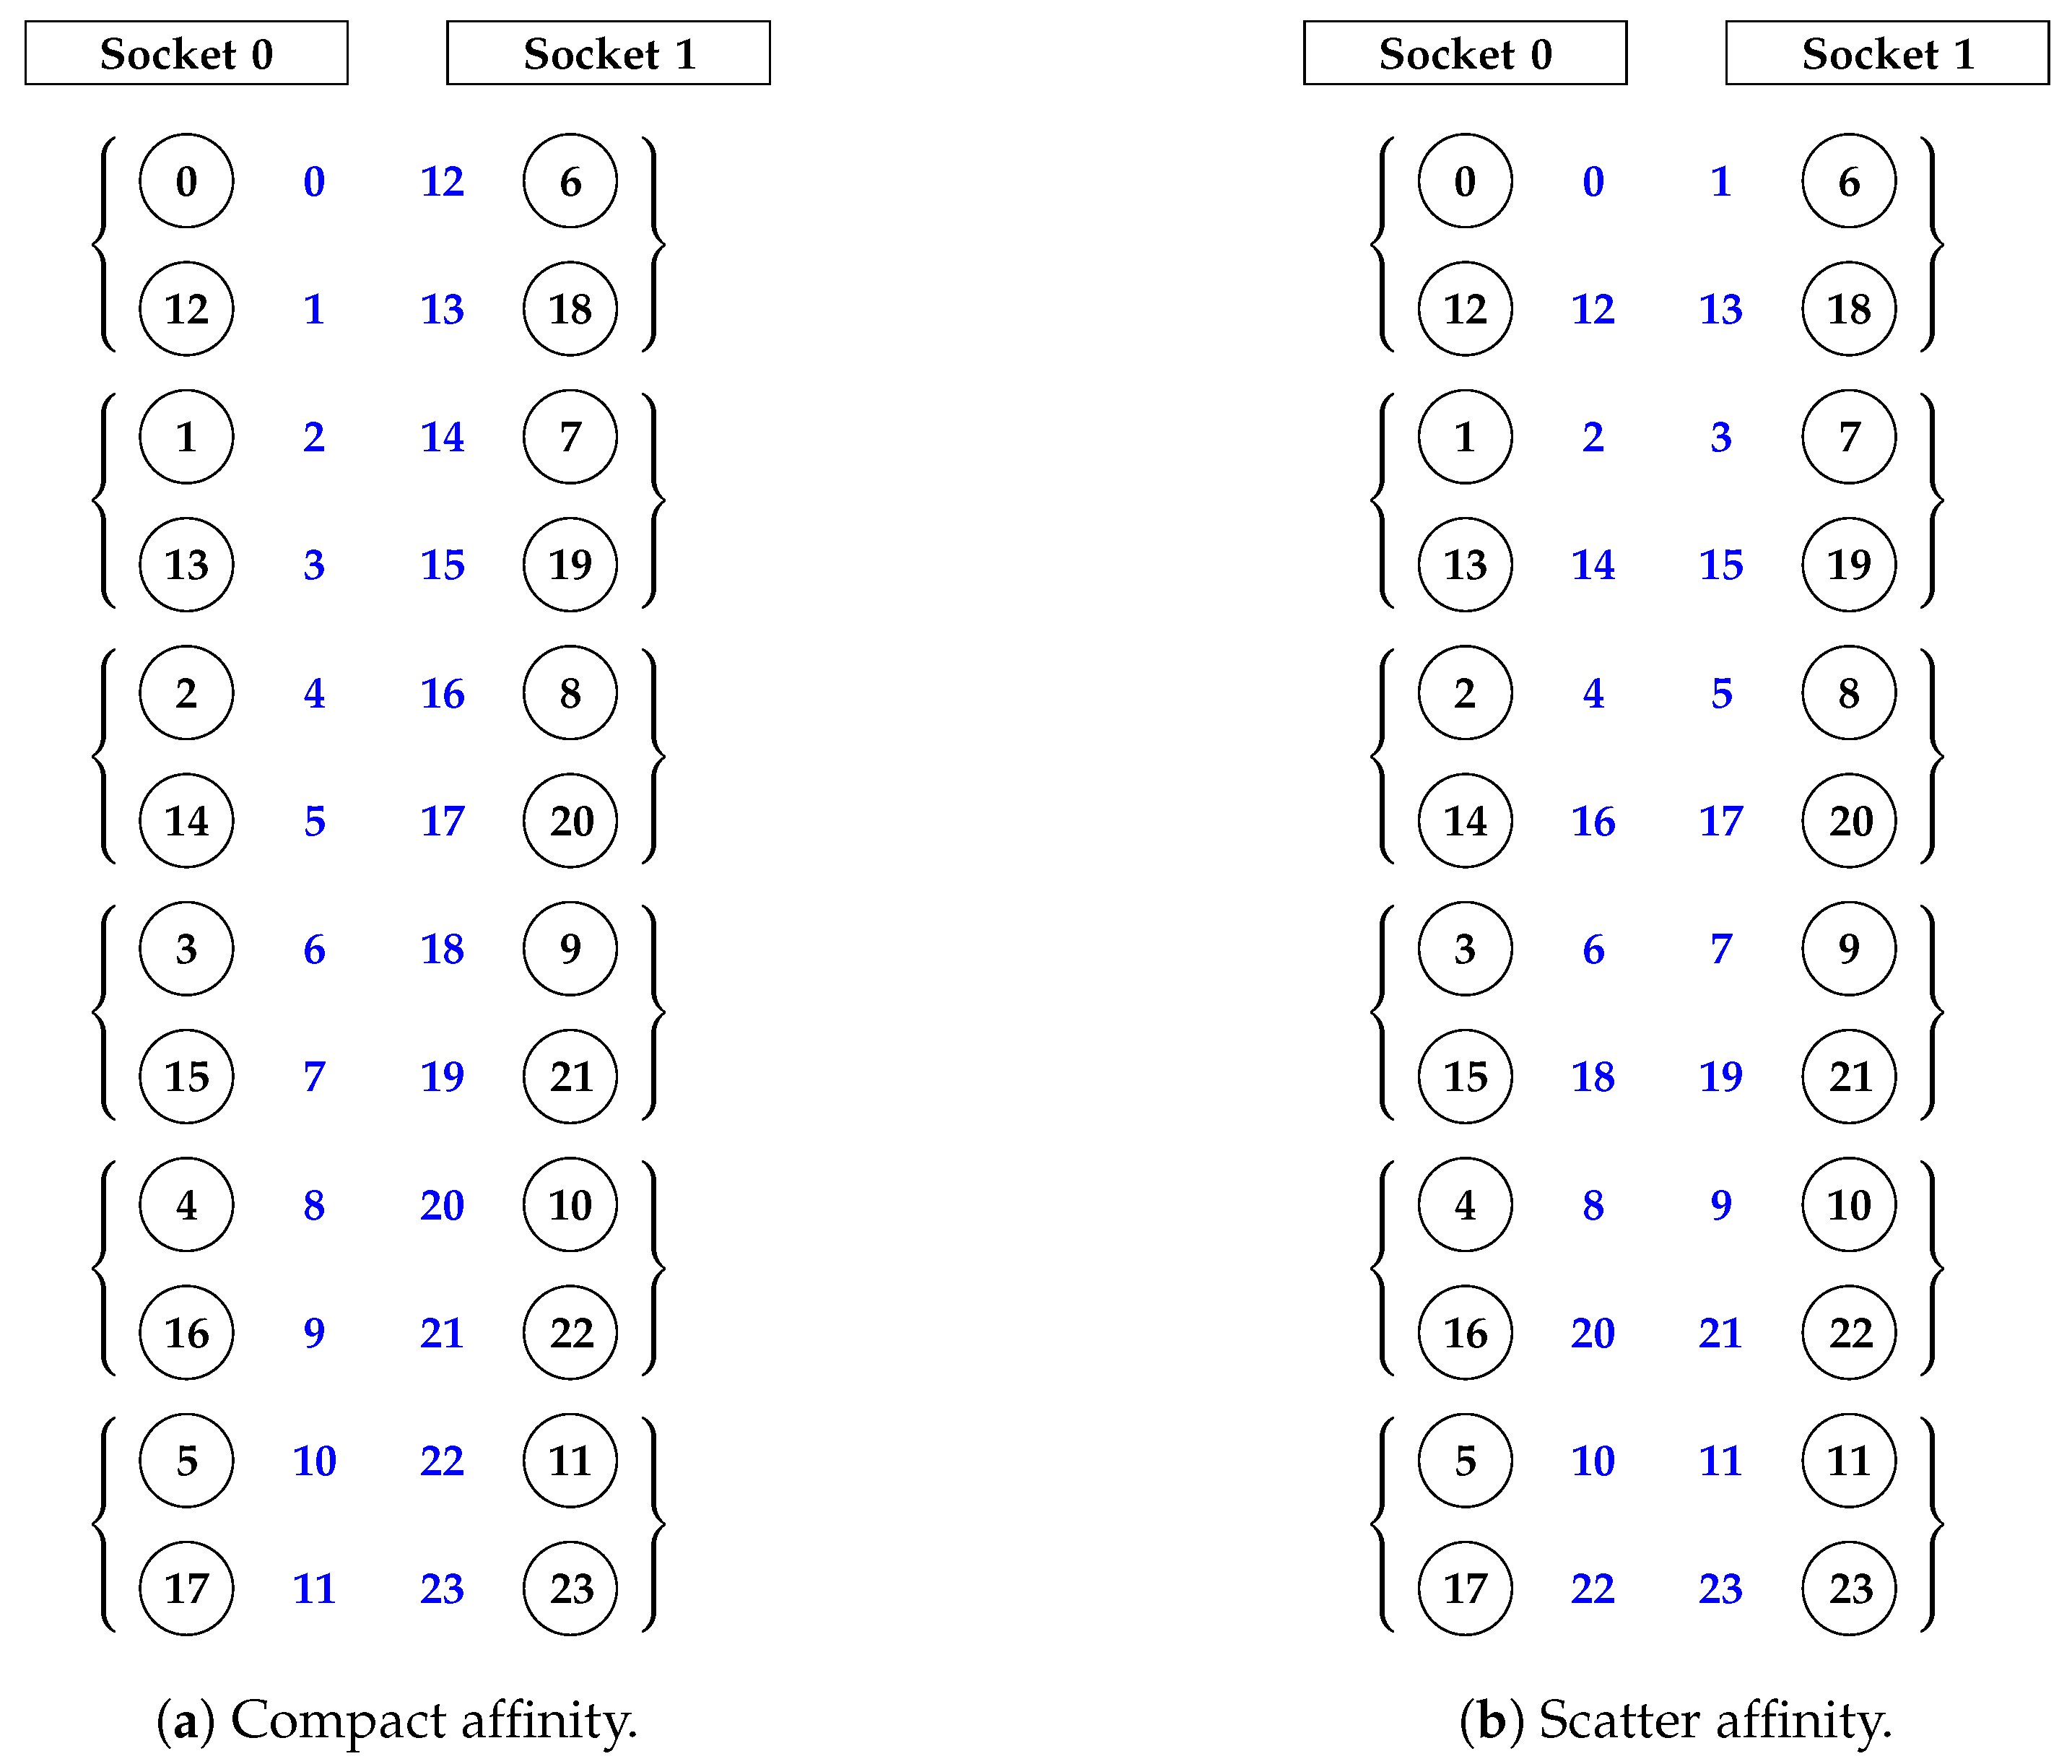Click circled core 13 in compact affinity diagram
Screen dimensions: 2072x1764
point(186,565)
